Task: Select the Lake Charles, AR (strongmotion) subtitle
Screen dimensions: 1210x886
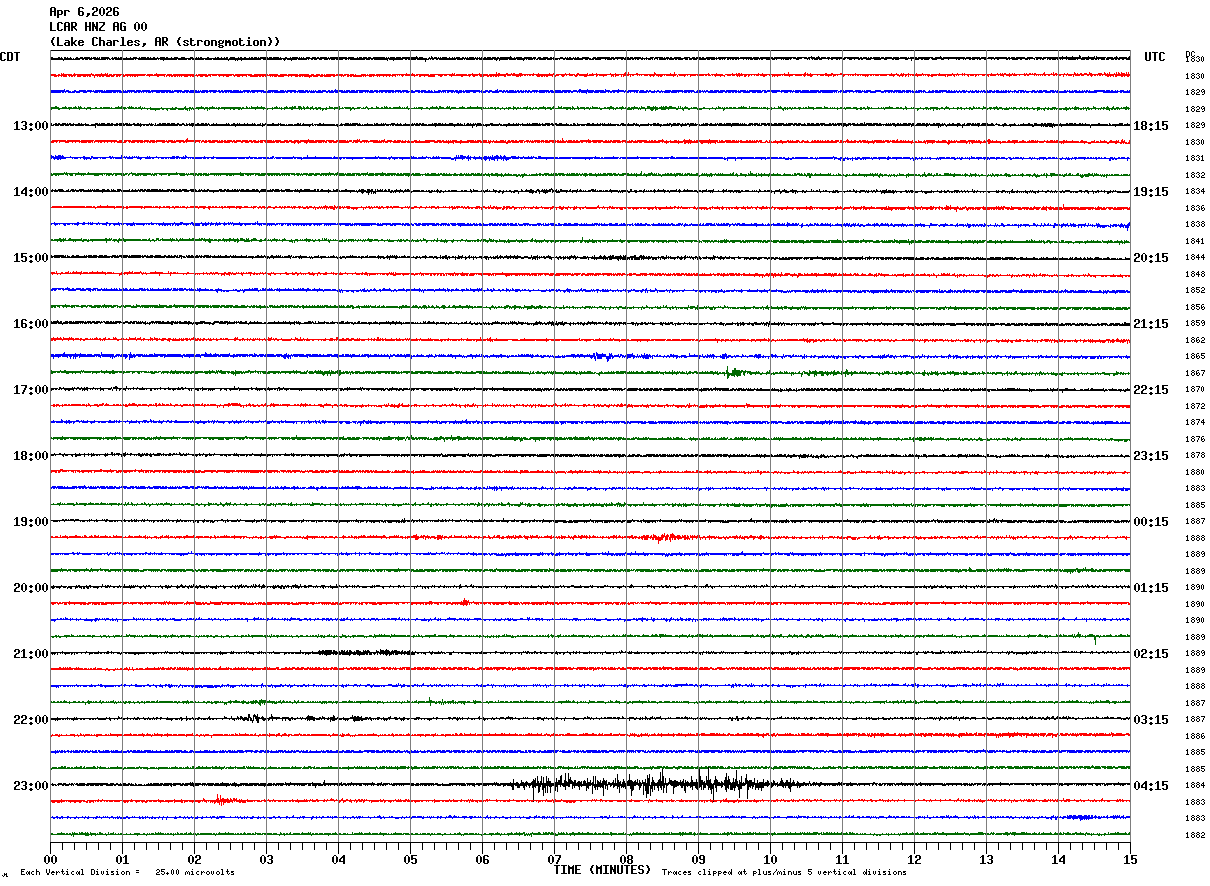Action: [x=165, y=42]
